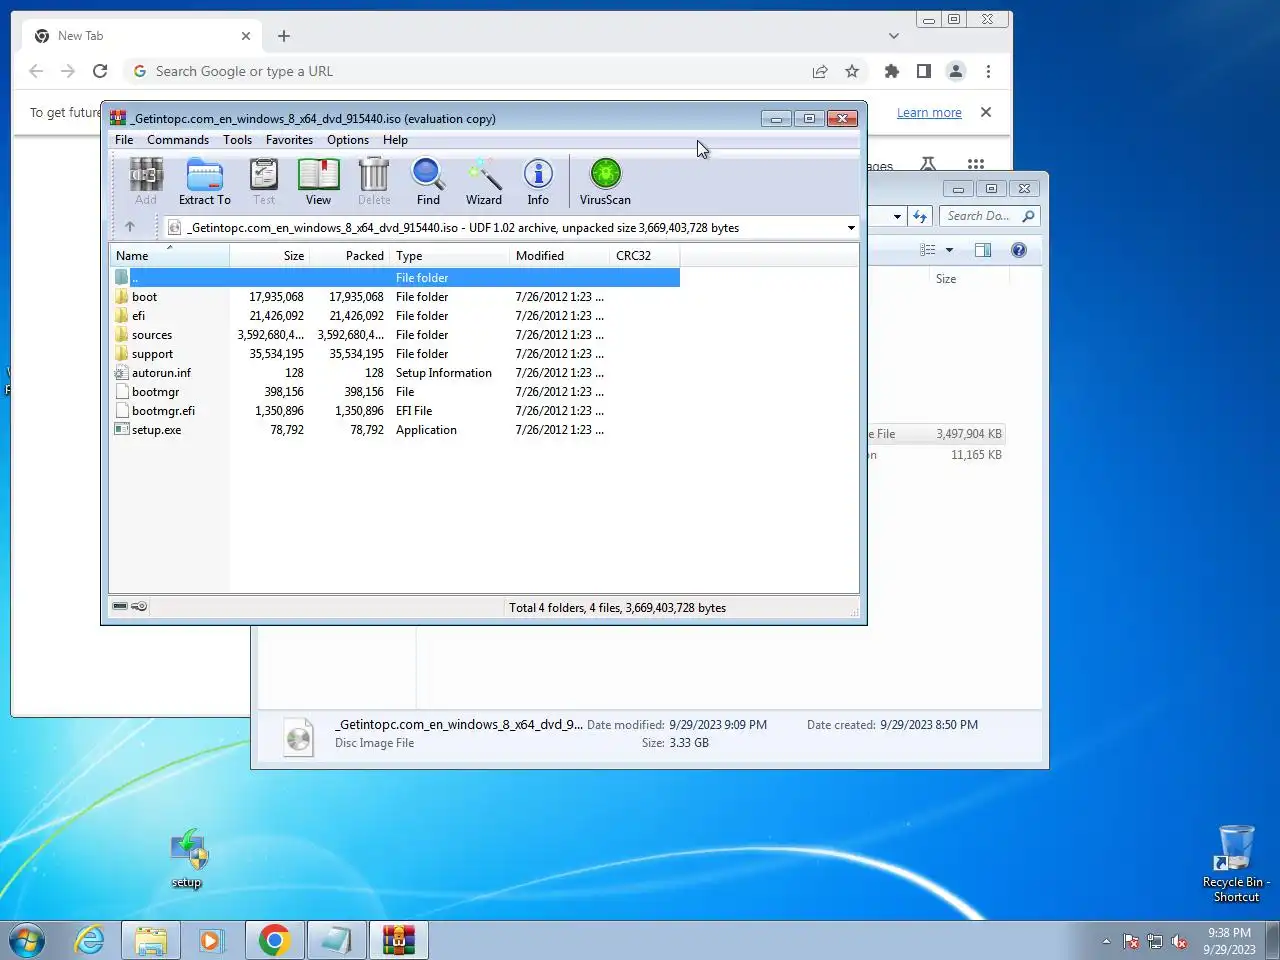Bookmark this tab star icon
Image resolution: width=1280 pixels, height=960 pixels.
852,71
